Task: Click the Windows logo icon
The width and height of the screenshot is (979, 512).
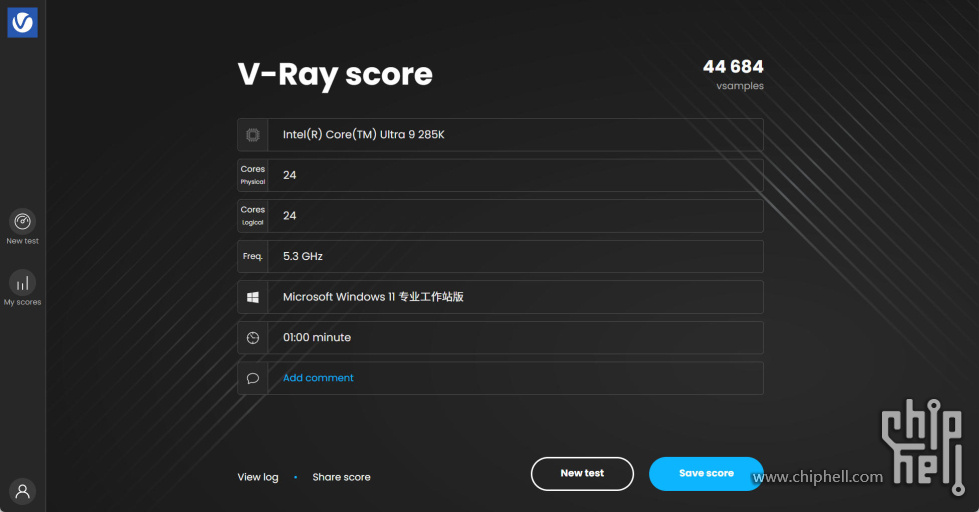Action: click(x=253, y=297)
